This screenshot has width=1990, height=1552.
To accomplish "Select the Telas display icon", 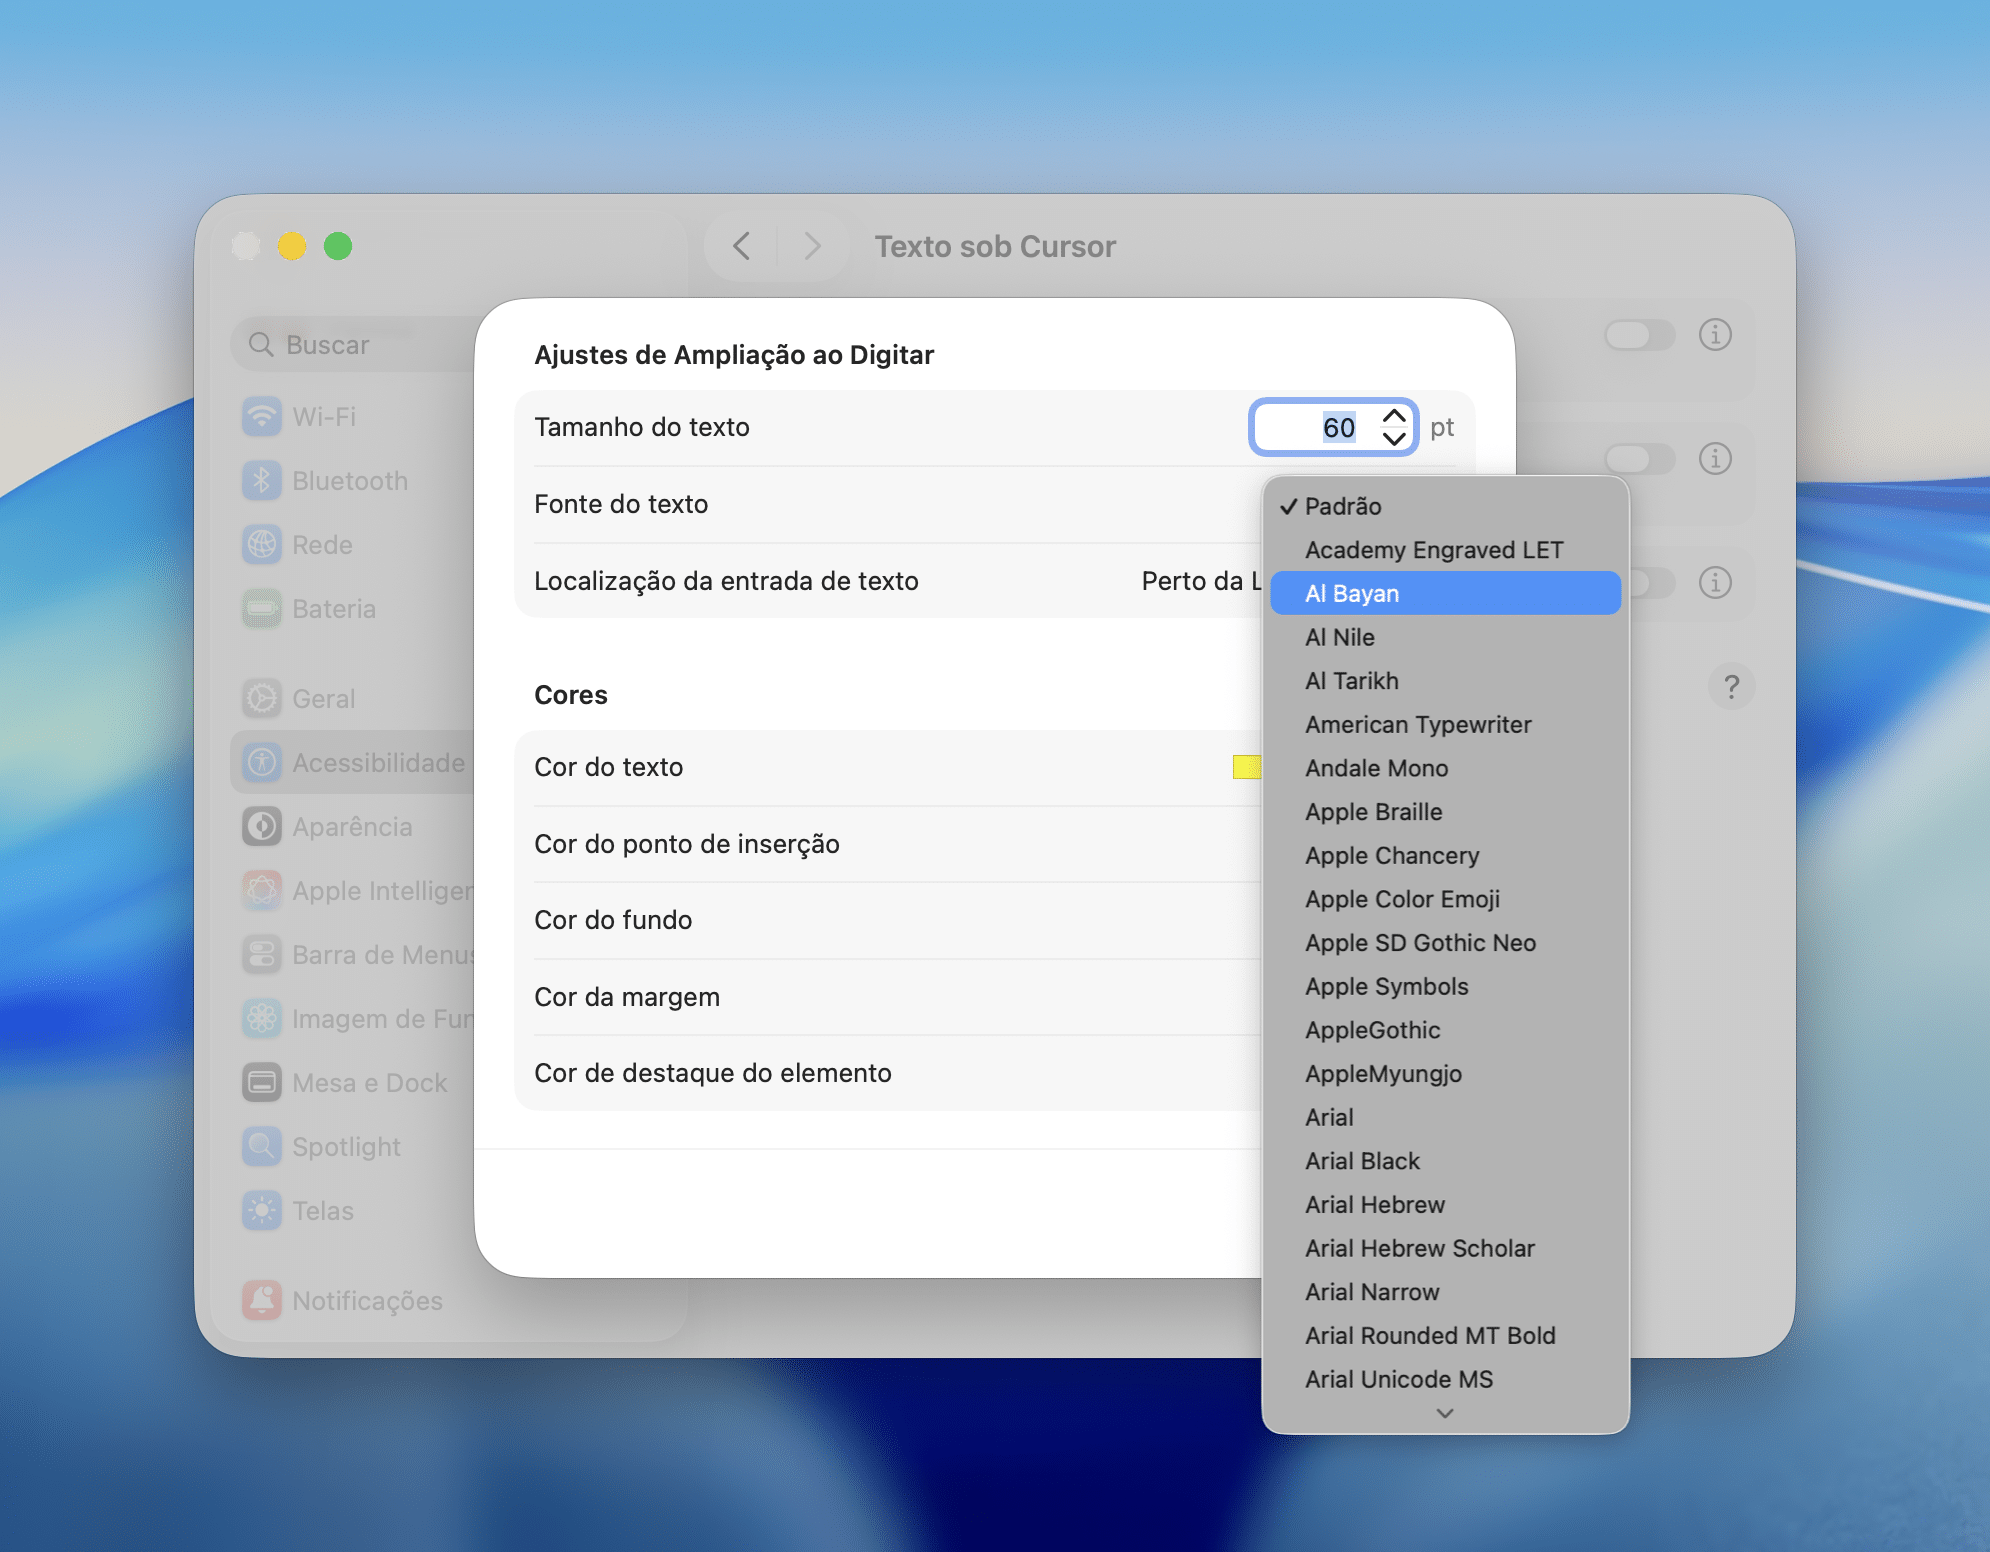I will tap(262, 1211).
